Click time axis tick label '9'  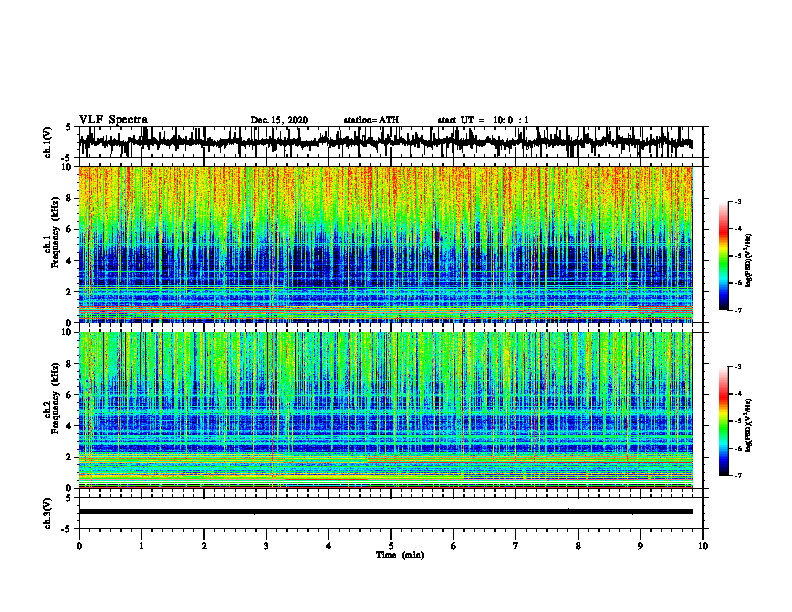(x=640, y=546)
